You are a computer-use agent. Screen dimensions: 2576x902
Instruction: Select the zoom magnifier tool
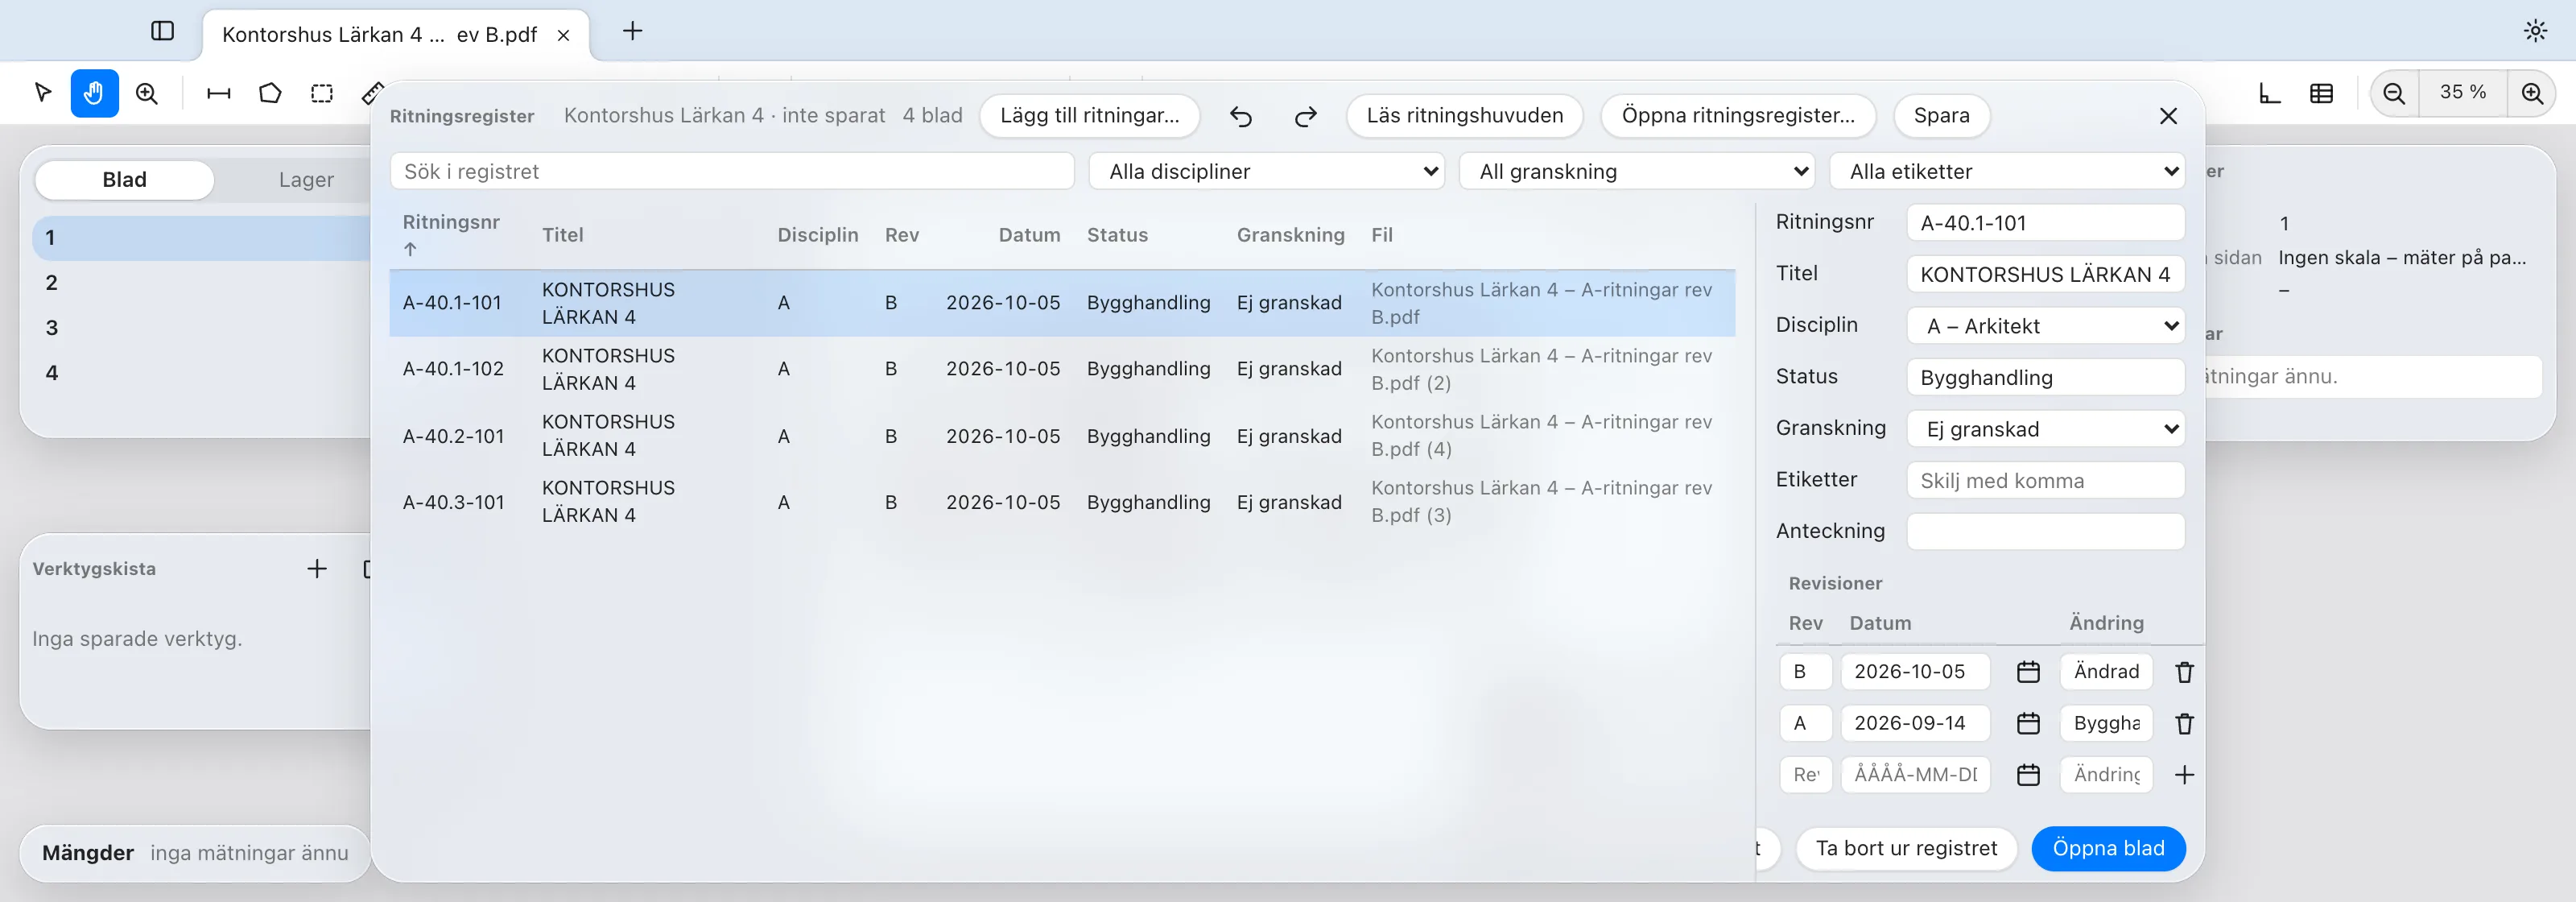point(147,93)
